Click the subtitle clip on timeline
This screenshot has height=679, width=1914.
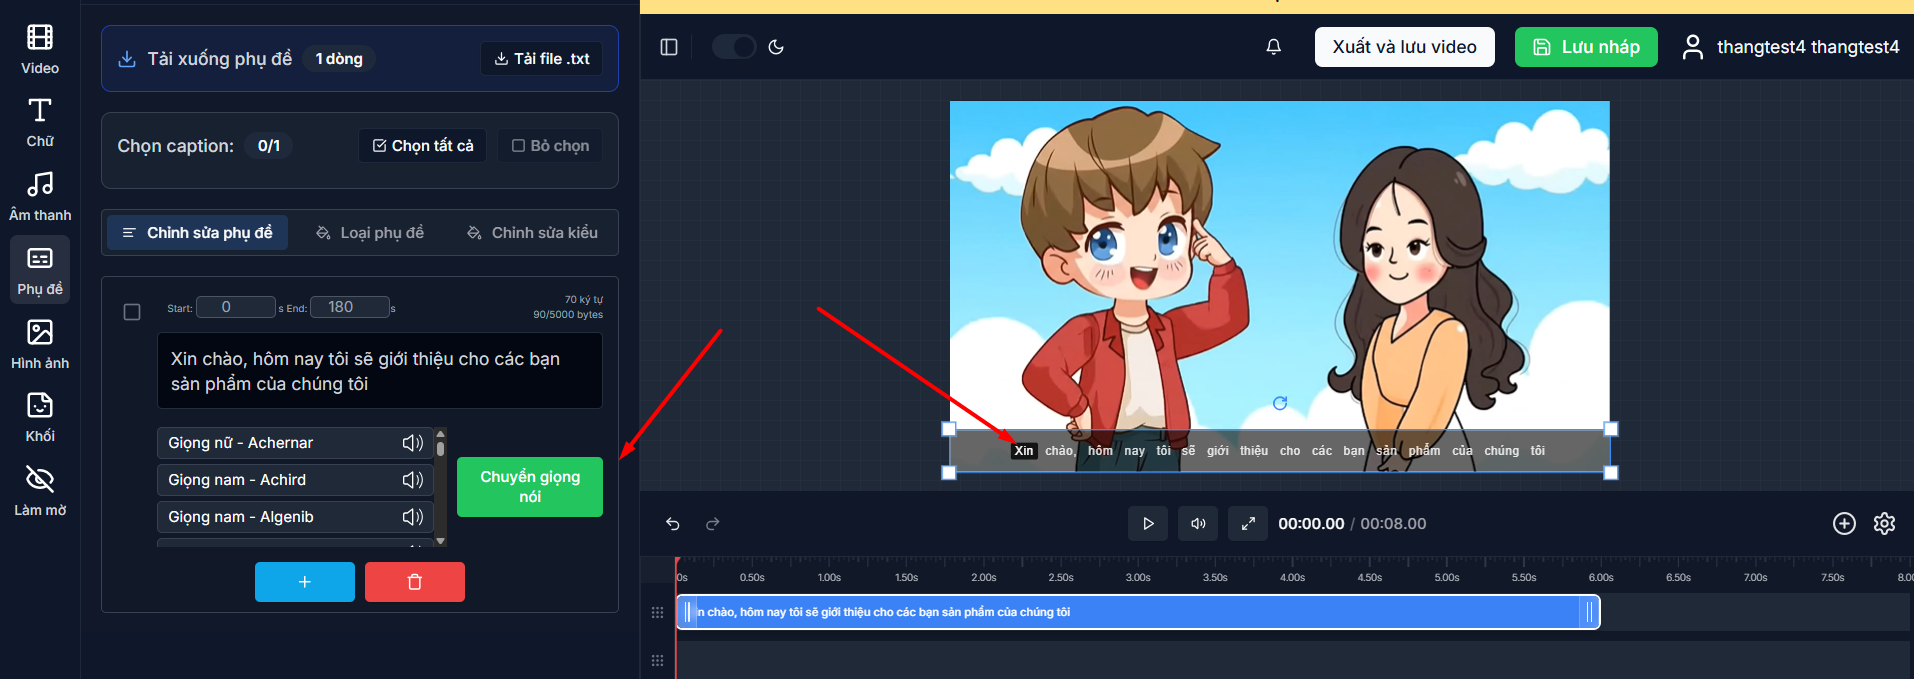[1137, 612]
